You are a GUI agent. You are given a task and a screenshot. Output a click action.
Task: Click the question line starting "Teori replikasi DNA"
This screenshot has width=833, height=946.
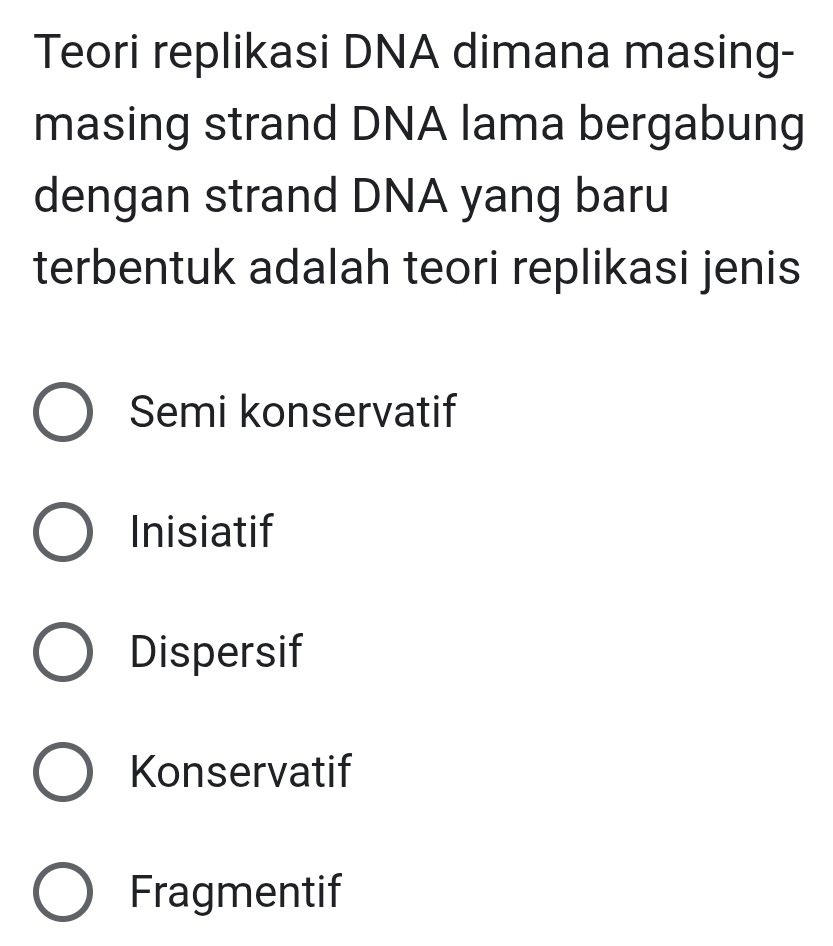pyautogui.click(x=416, y=52)
